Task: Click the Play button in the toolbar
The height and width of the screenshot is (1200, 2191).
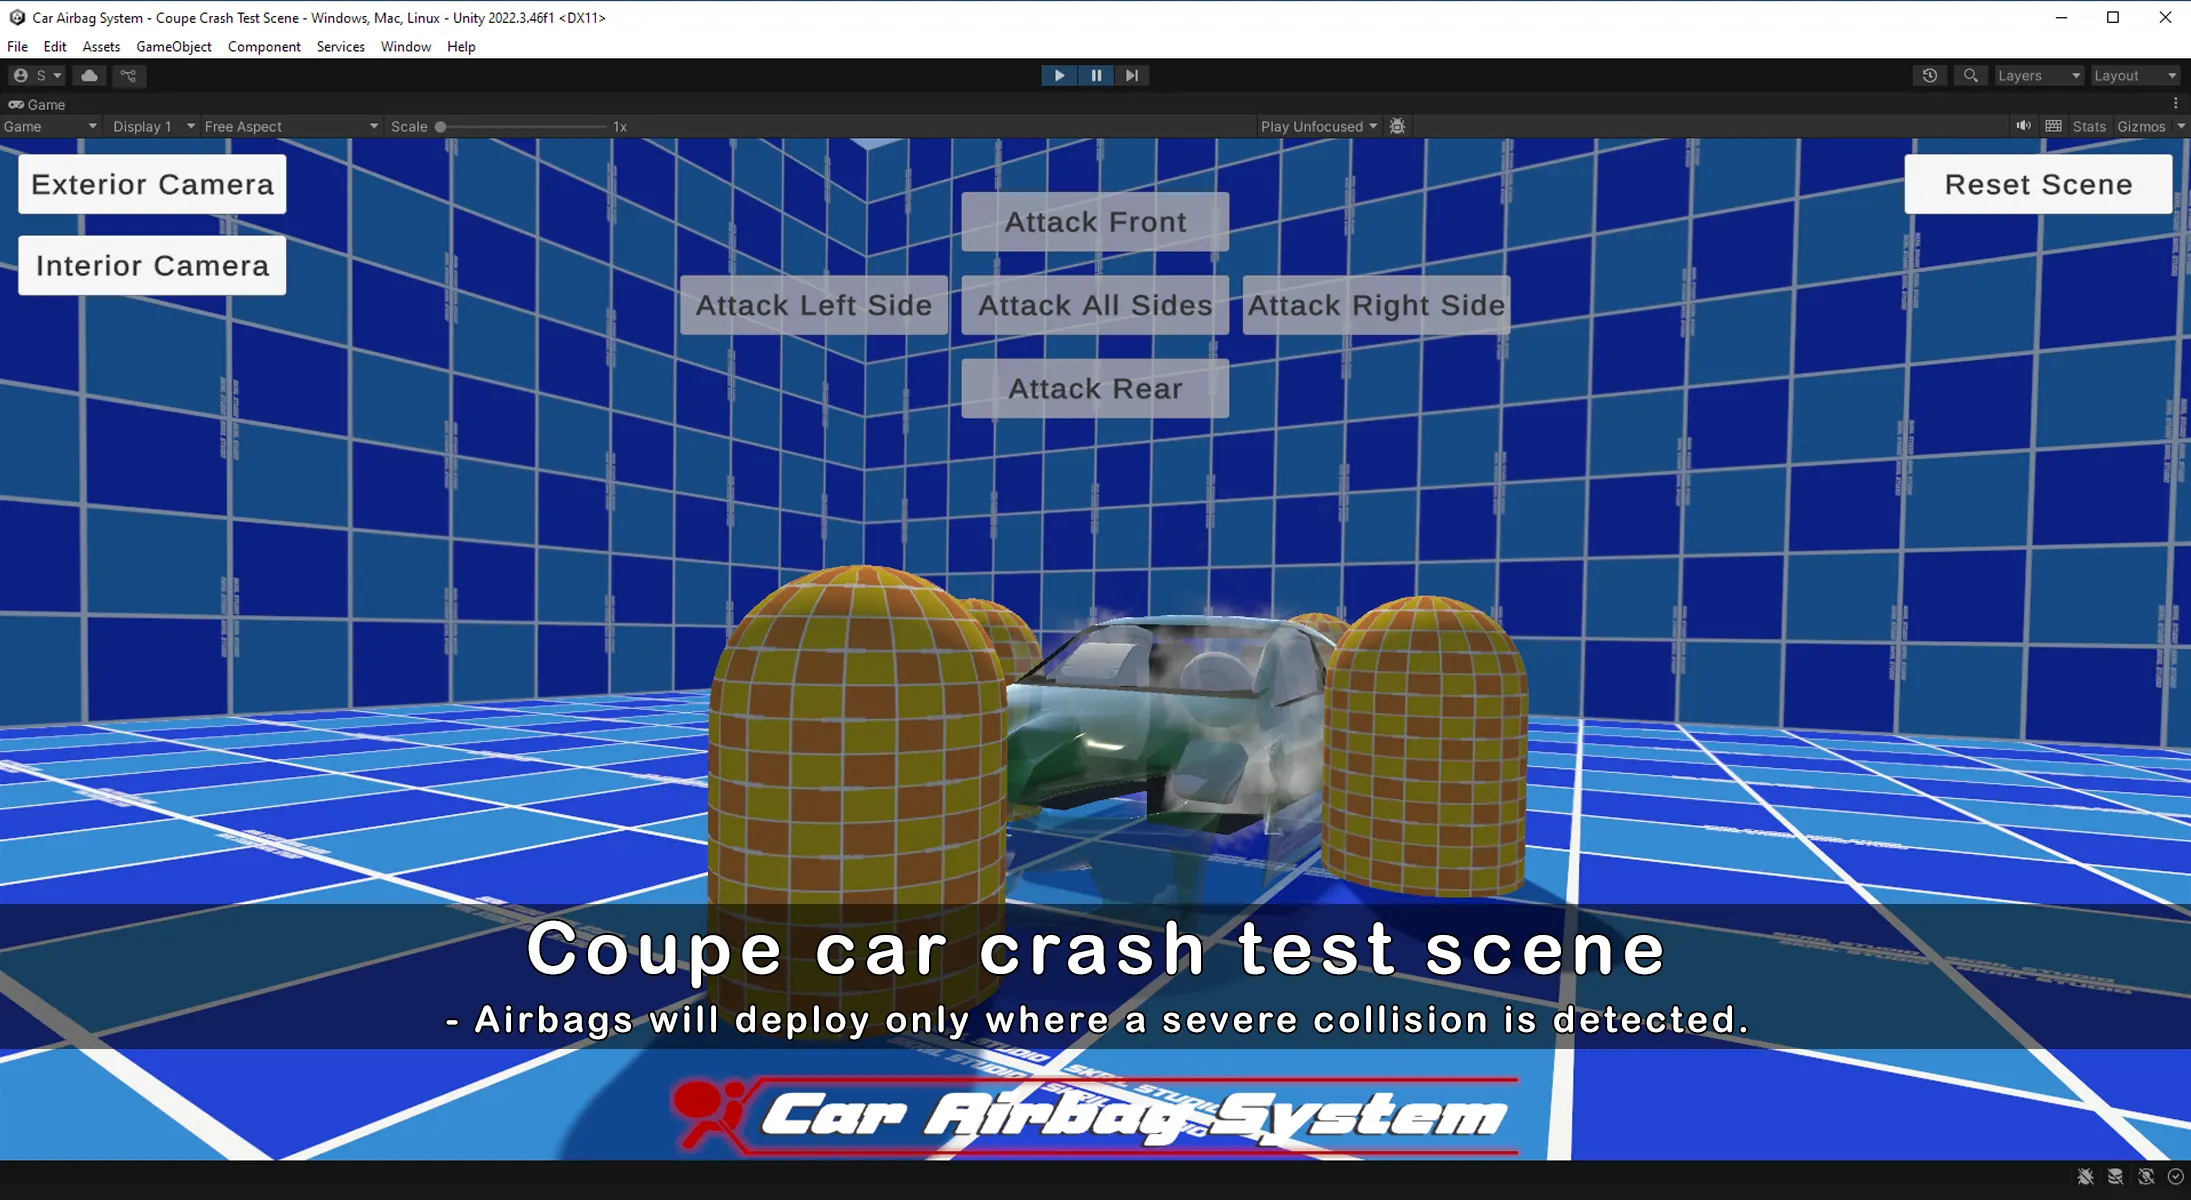Action: (1059, 76)
